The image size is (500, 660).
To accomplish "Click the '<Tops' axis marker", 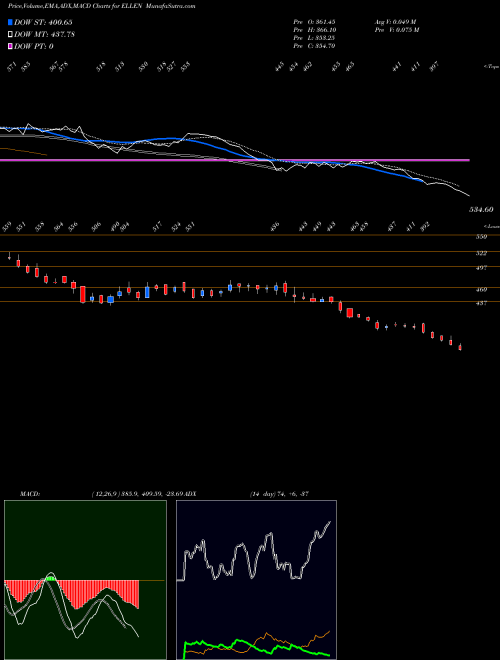I will pyautogui.click(x=490, y=66).
